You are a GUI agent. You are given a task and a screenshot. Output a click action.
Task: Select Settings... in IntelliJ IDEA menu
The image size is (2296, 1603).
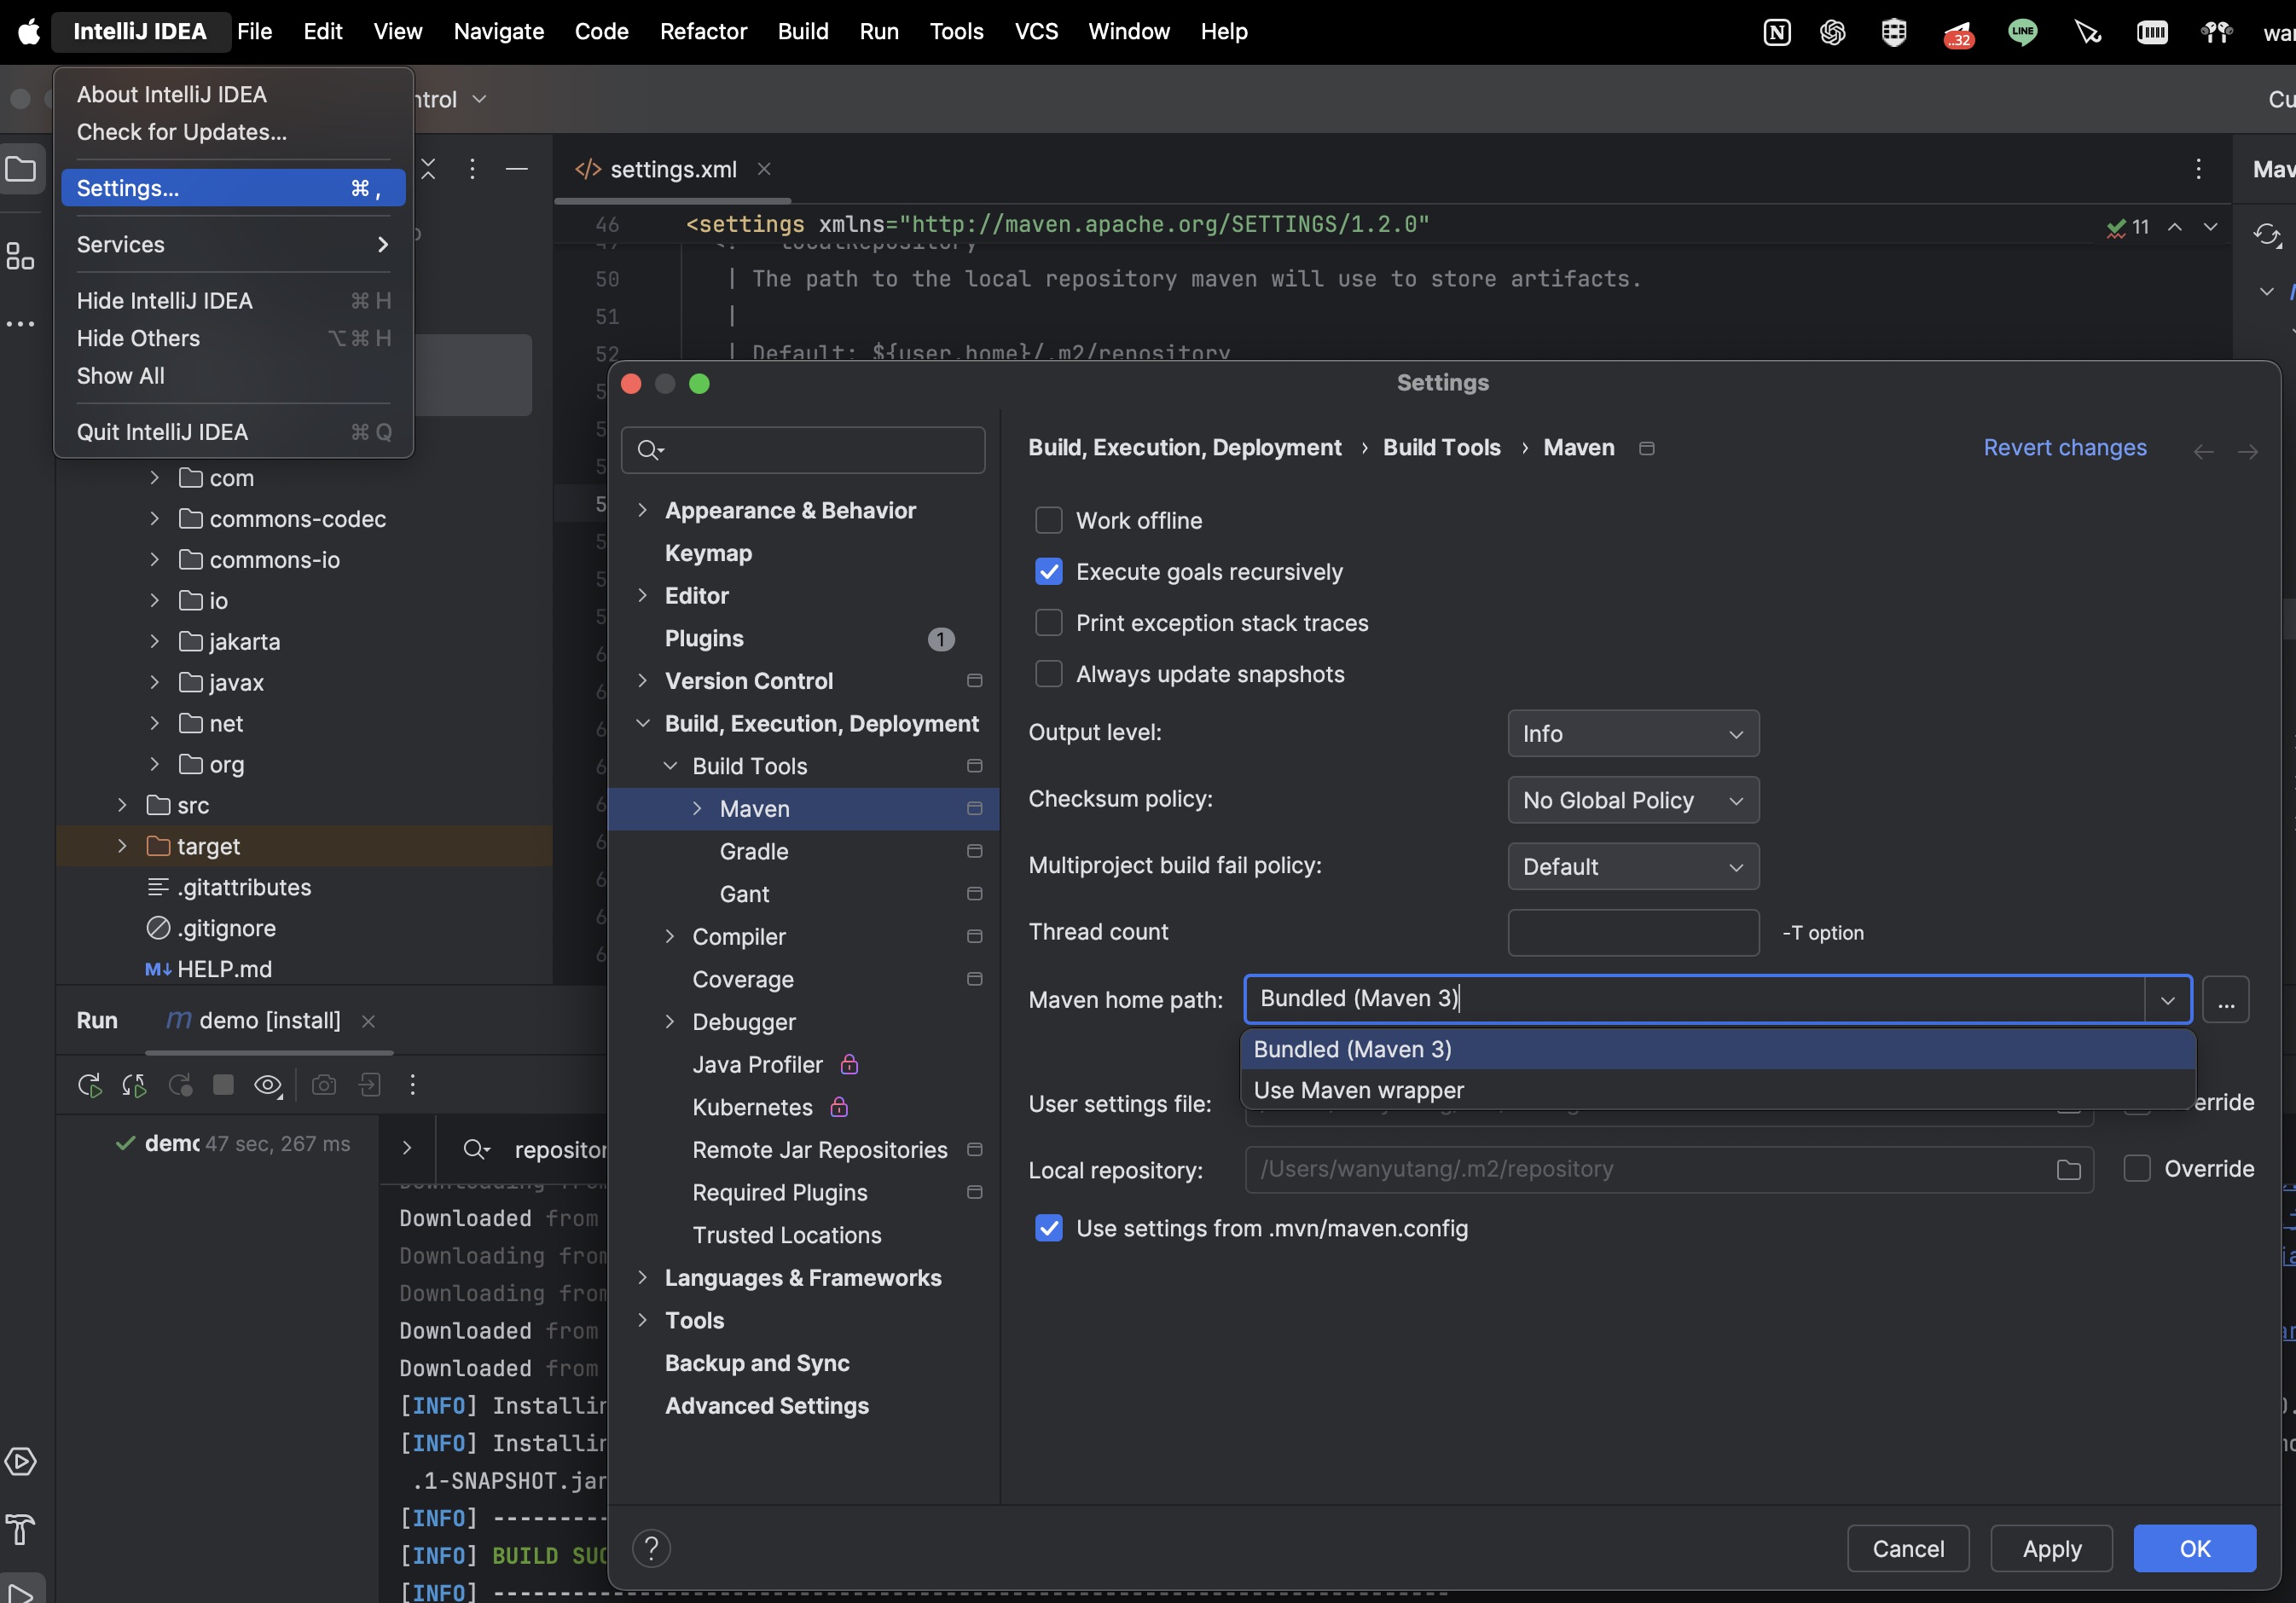click(x=233, y=188)
